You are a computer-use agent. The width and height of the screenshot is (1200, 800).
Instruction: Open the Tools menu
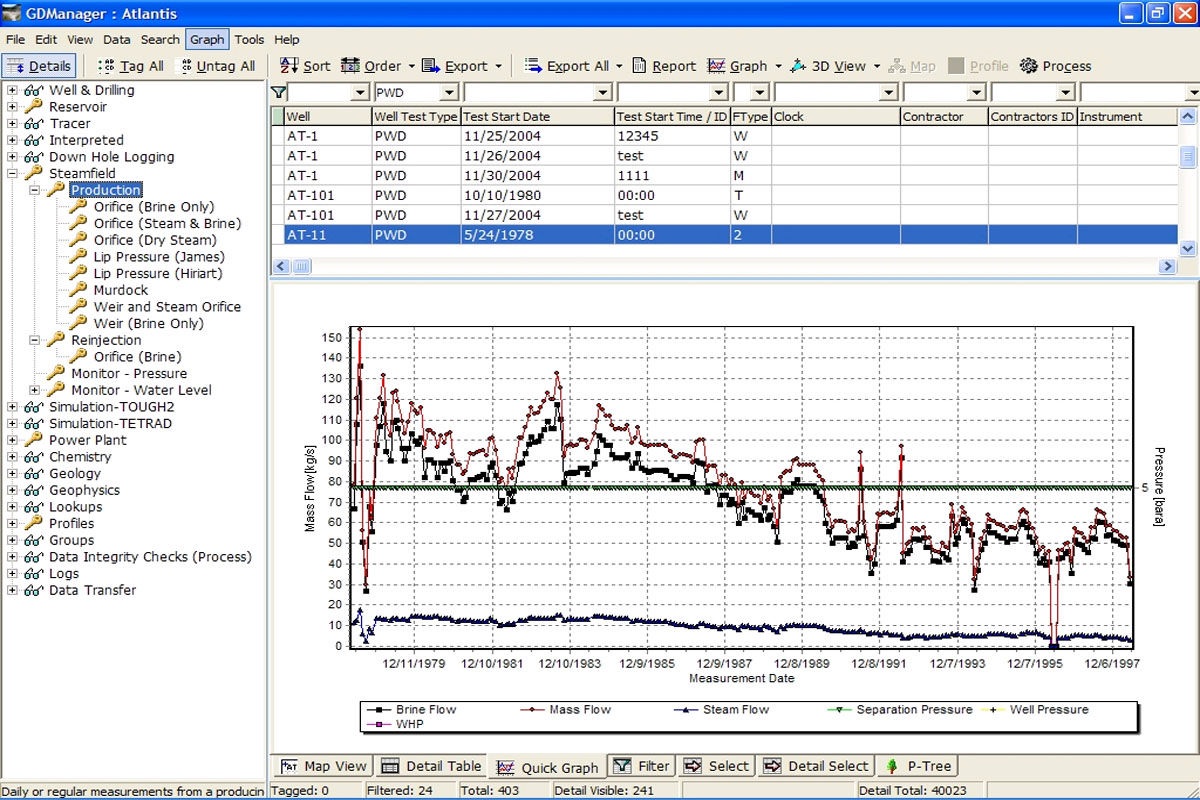[249, 39]
